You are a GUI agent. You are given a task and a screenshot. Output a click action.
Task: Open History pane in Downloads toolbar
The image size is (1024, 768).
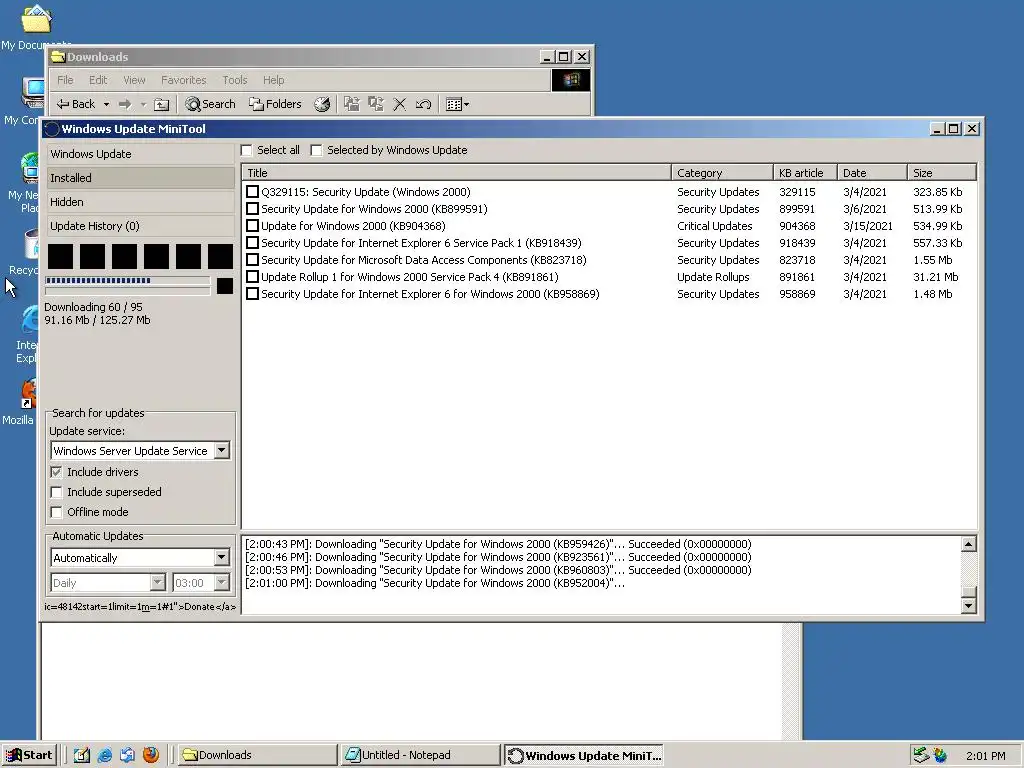pyautogui.click(x=322, y=104)
